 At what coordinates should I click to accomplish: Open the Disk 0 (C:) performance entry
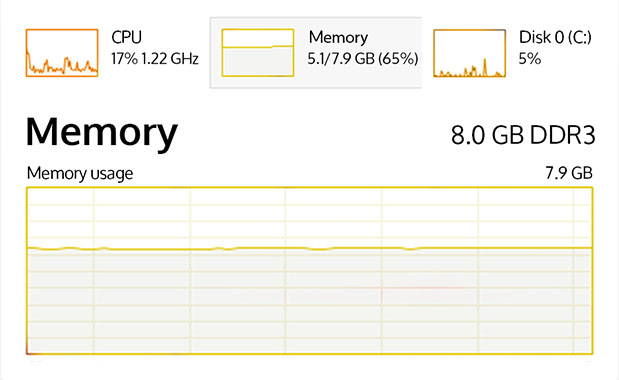coord(555,37)
